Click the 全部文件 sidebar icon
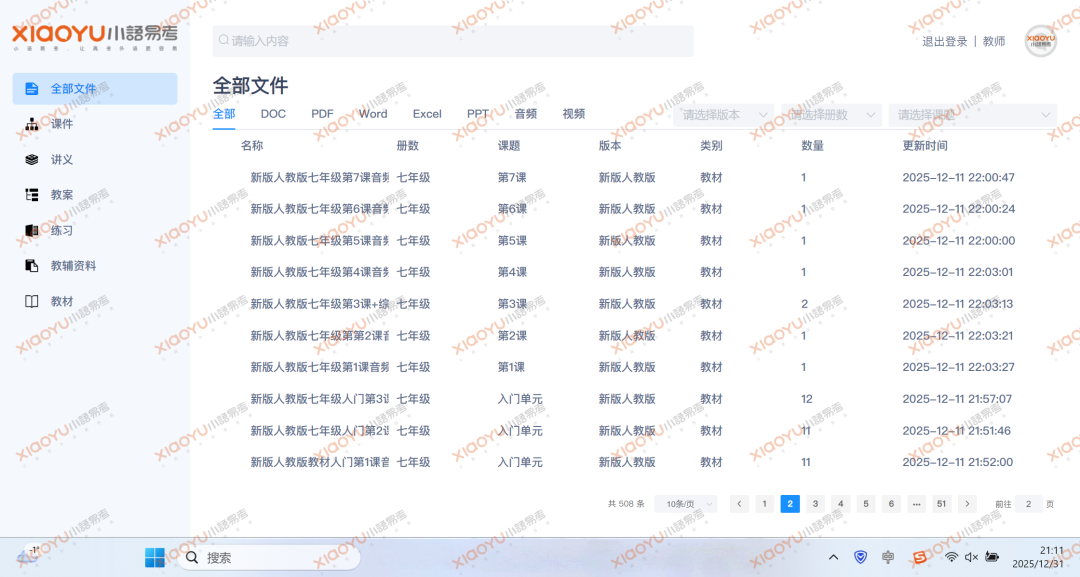Viewport: 1080px width, 577px height. tap(32, 89)
